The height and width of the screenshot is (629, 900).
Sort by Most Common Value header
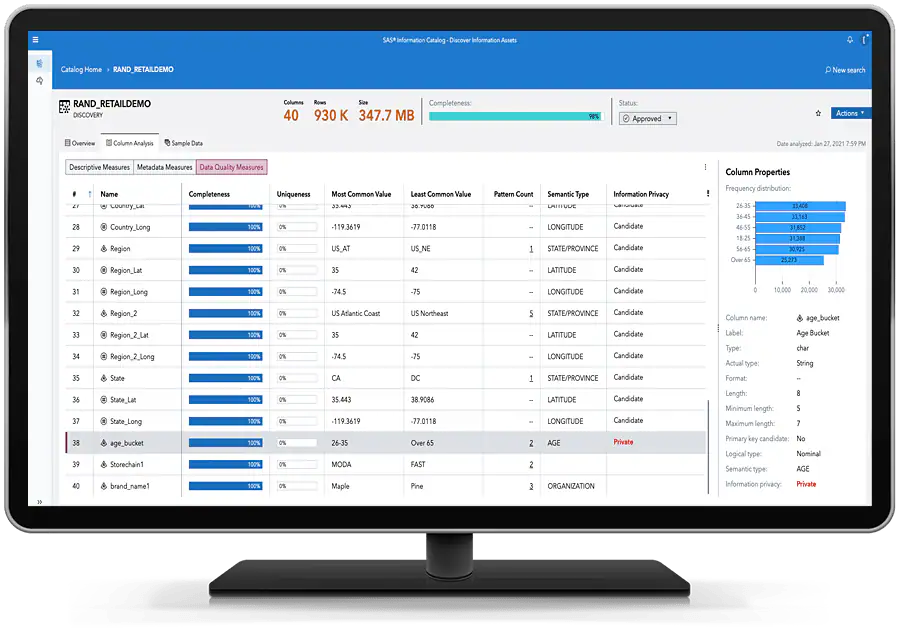[x=361, y=194]
